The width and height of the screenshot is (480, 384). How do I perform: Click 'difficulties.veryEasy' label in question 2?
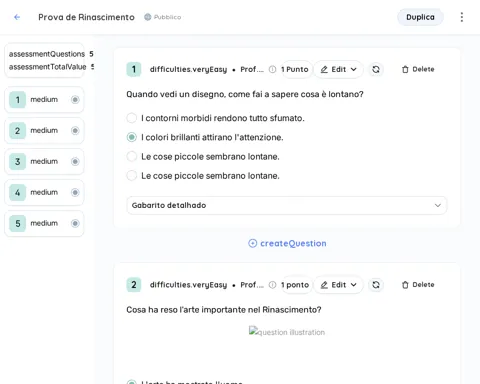point(188,285)
